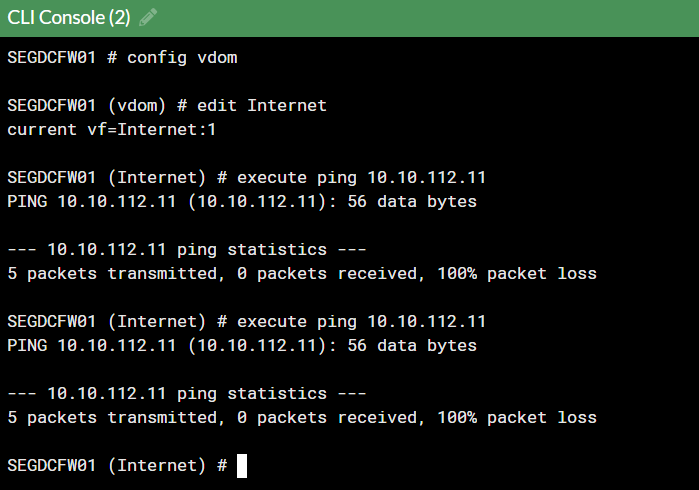Click the pencil rename icon beside the console title
The height and width of the screenshot is (490, 699).
tap(149, 17)
